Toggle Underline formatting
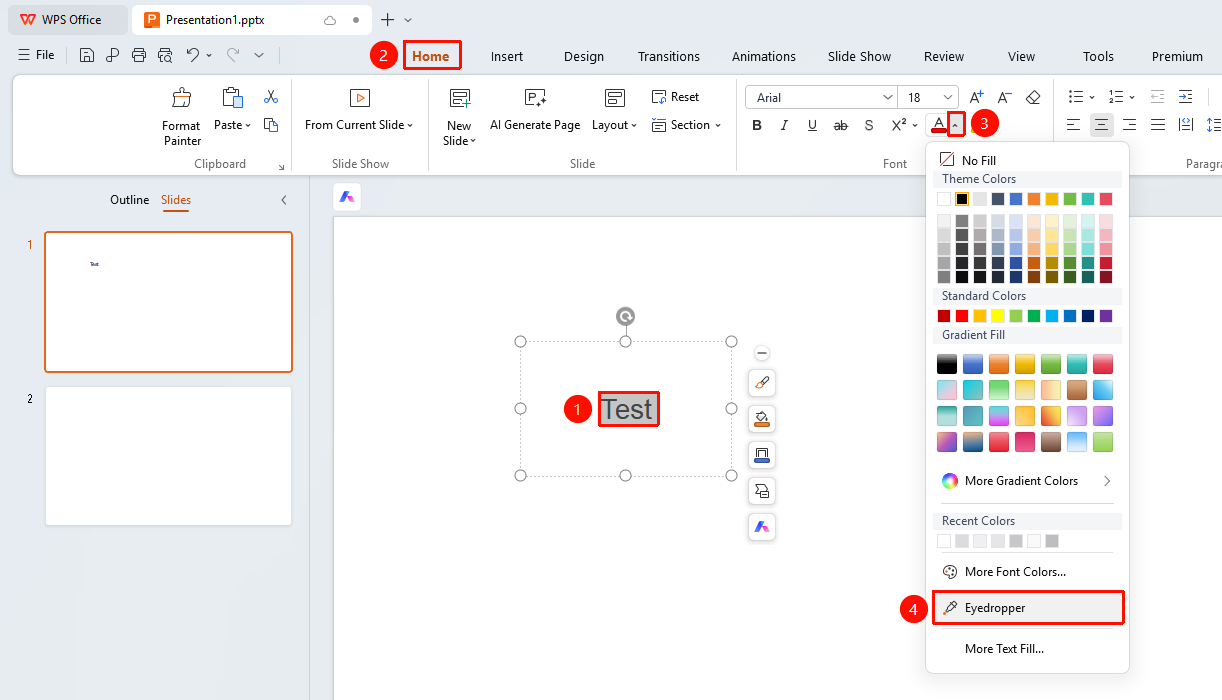The width and height of the screenshot is (1222, 700). 812,125
